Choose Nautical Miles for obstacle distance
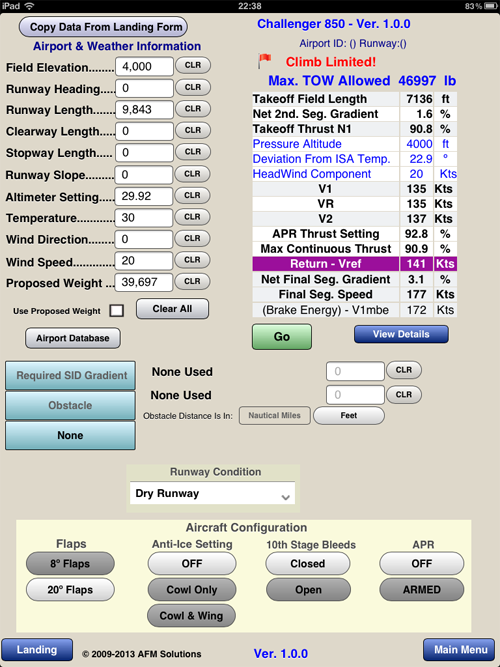The height and width of the screenshot is (667, 500). coord(274,416)
